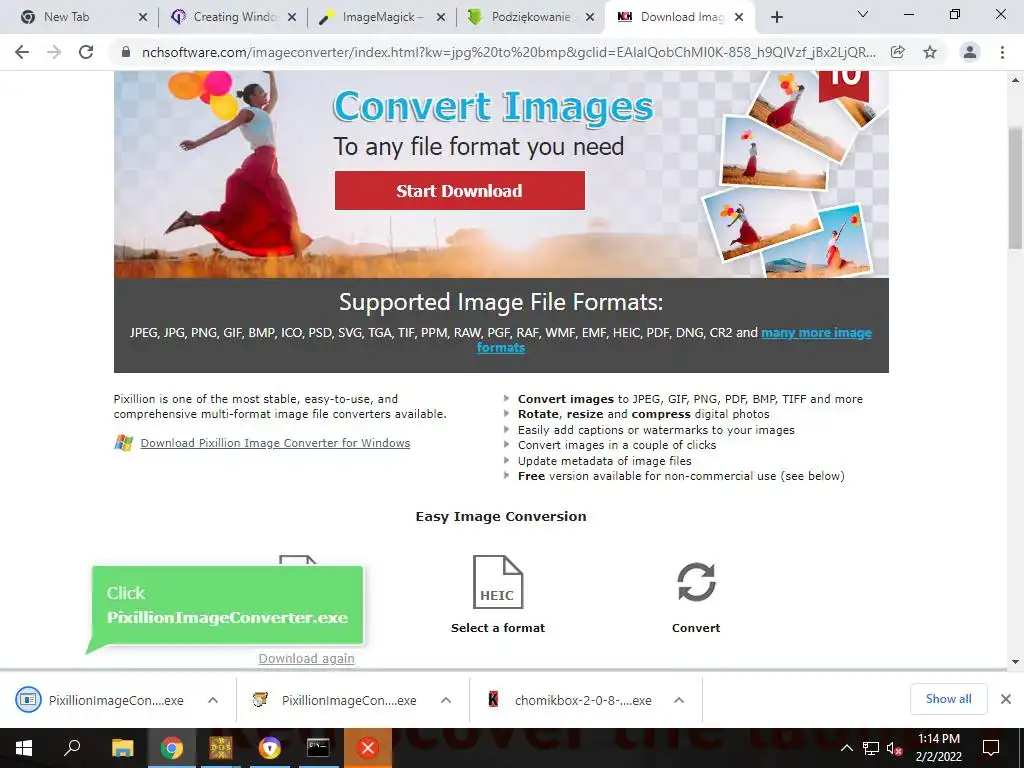Click the Download again link
This screenshot has width=1024, height=768.
pos(306,658)
